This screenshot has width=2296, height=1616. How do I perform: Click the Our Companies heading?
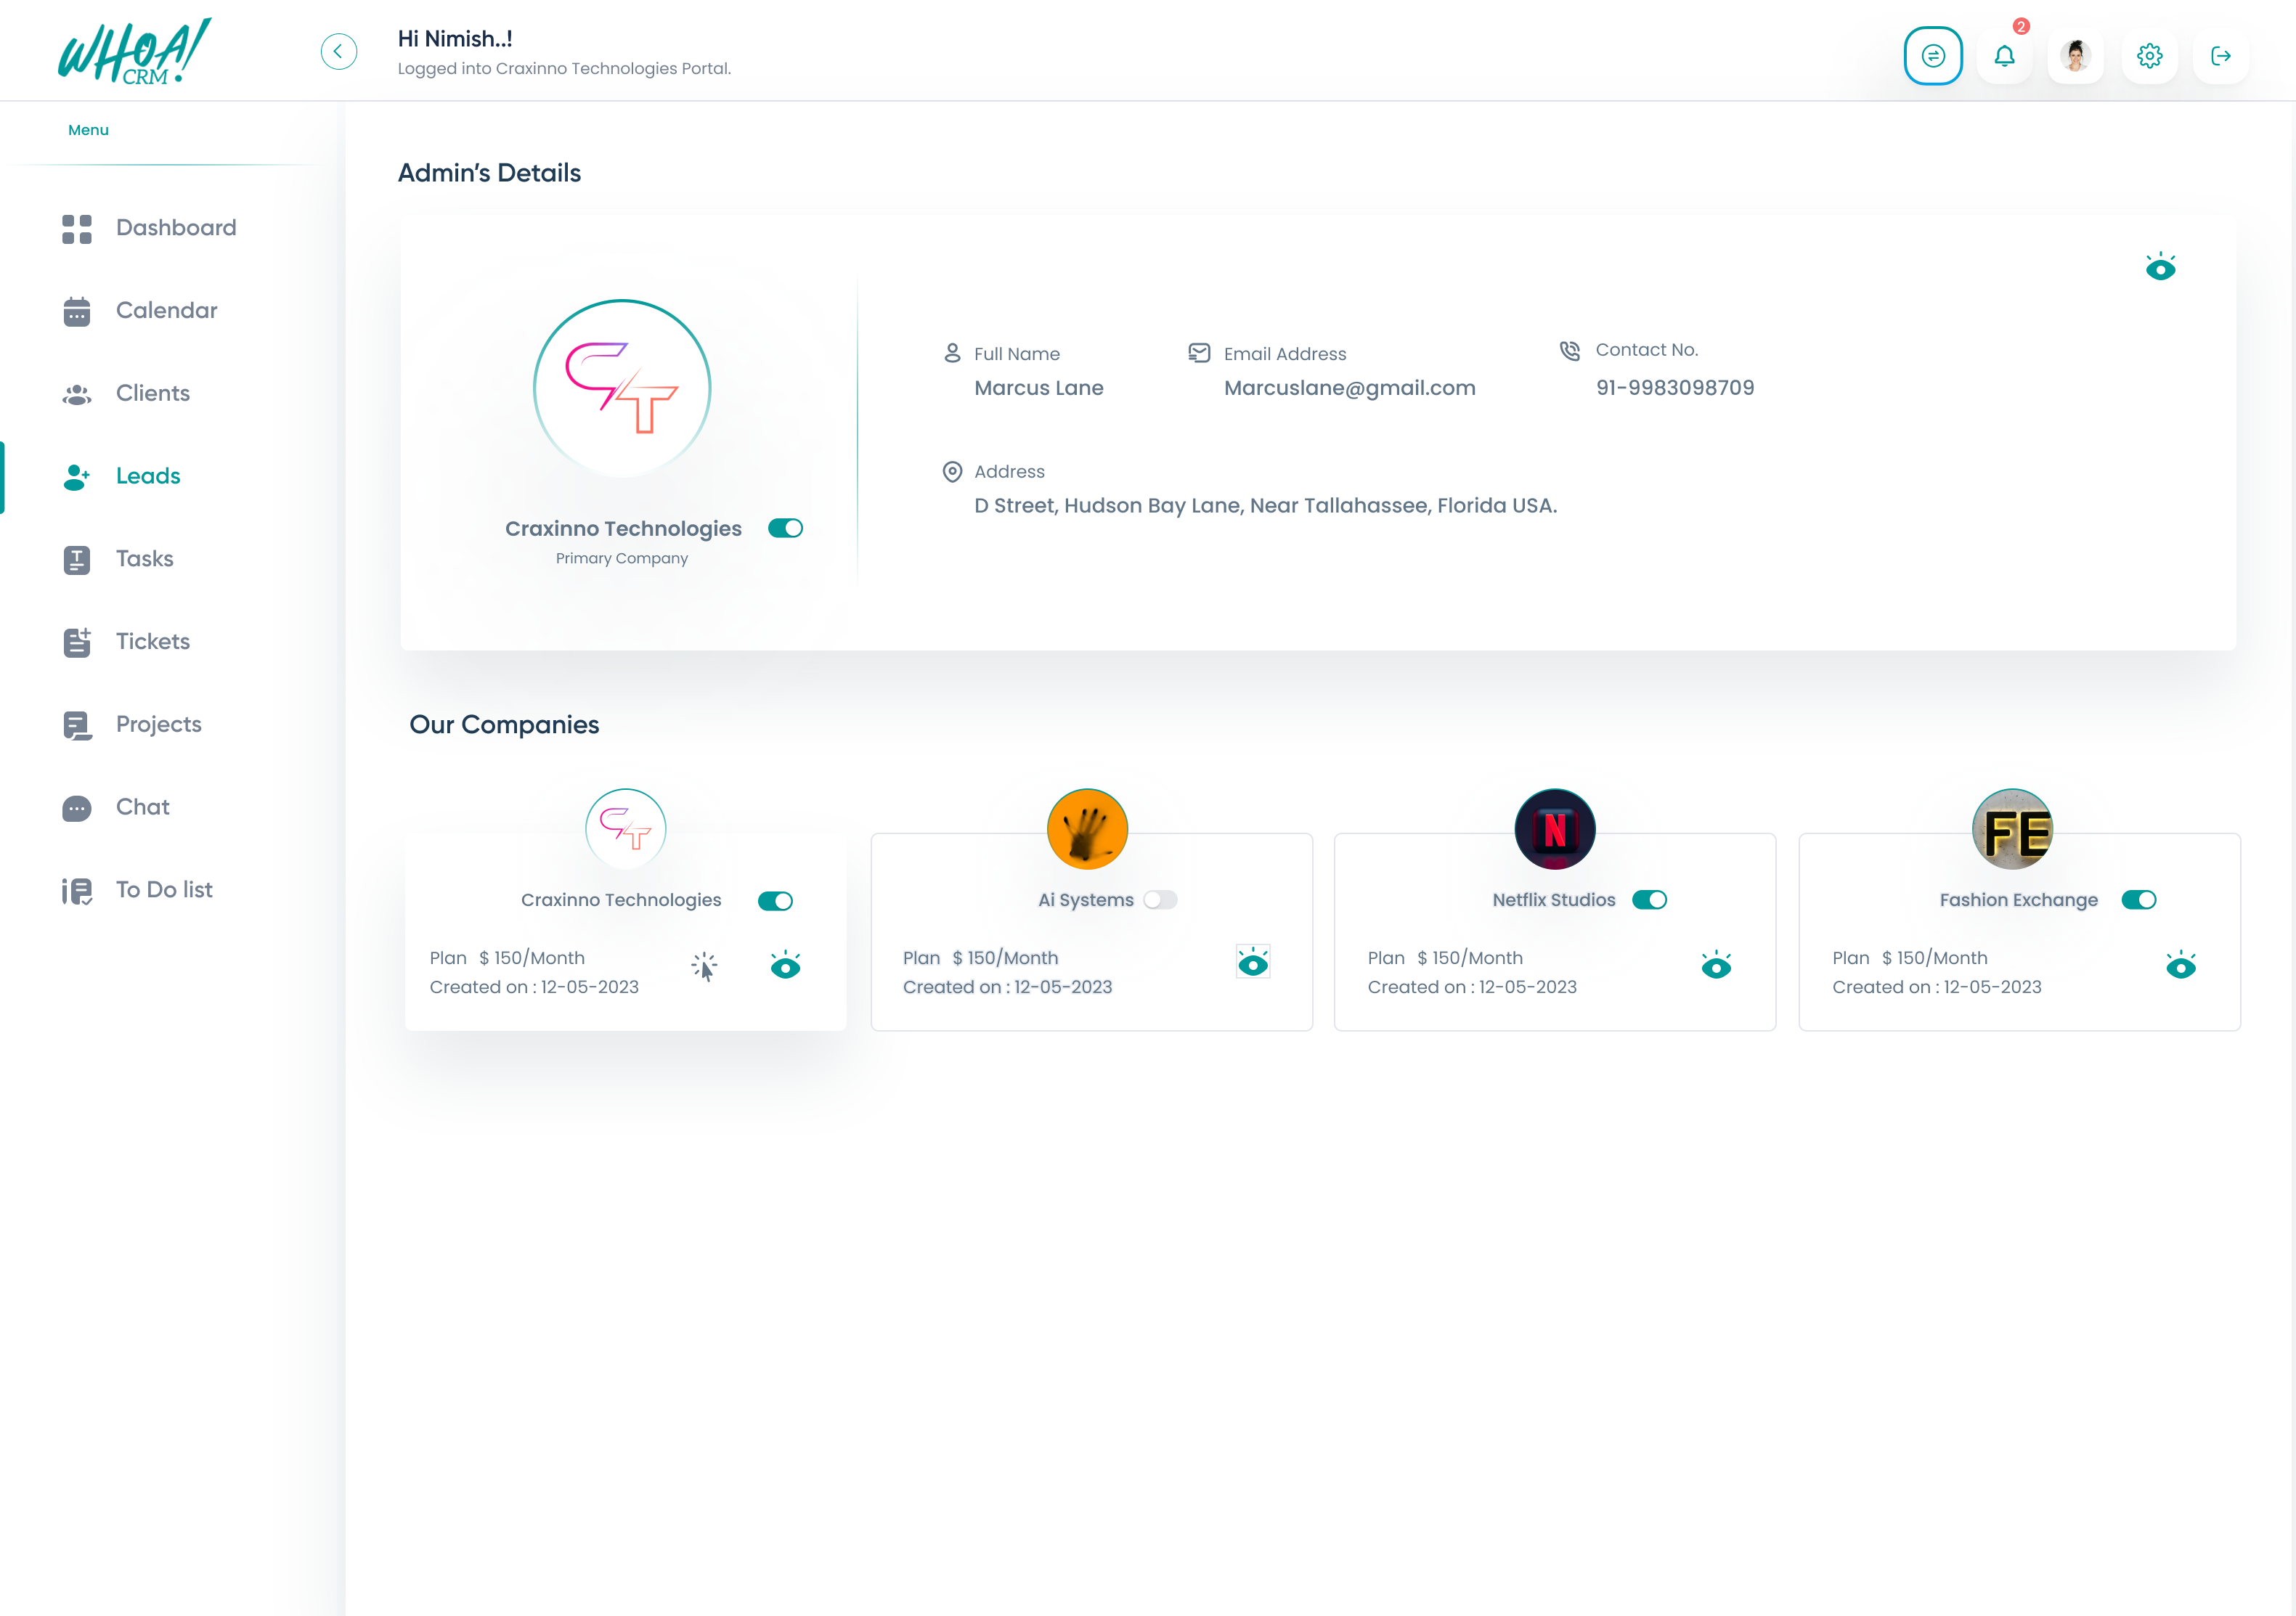[x=504, y=725]
